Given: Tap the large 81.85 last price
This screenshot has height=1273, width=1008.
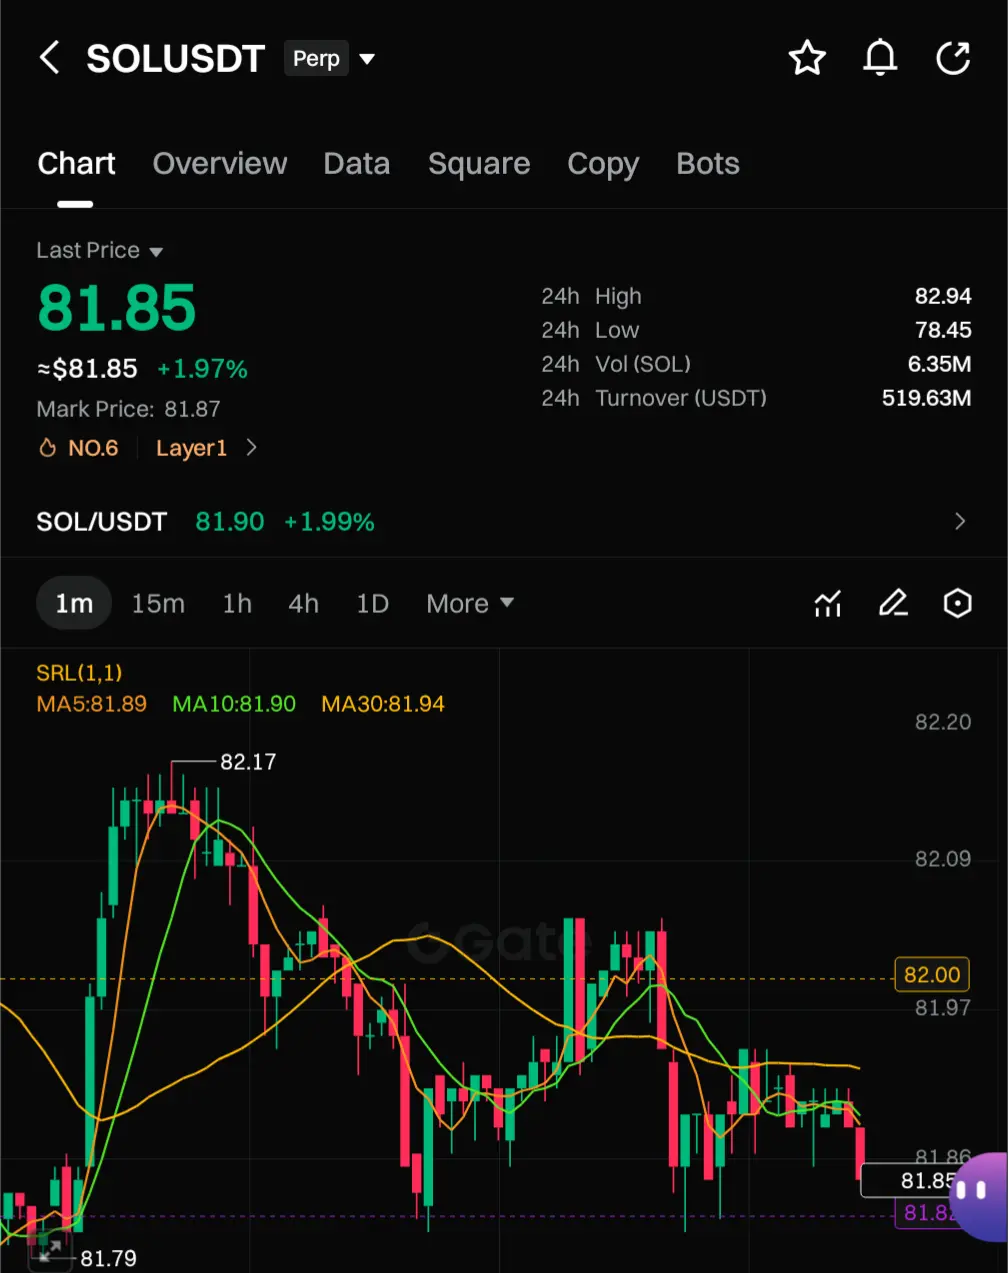Looking at the screenshot, I should point(116,307).
